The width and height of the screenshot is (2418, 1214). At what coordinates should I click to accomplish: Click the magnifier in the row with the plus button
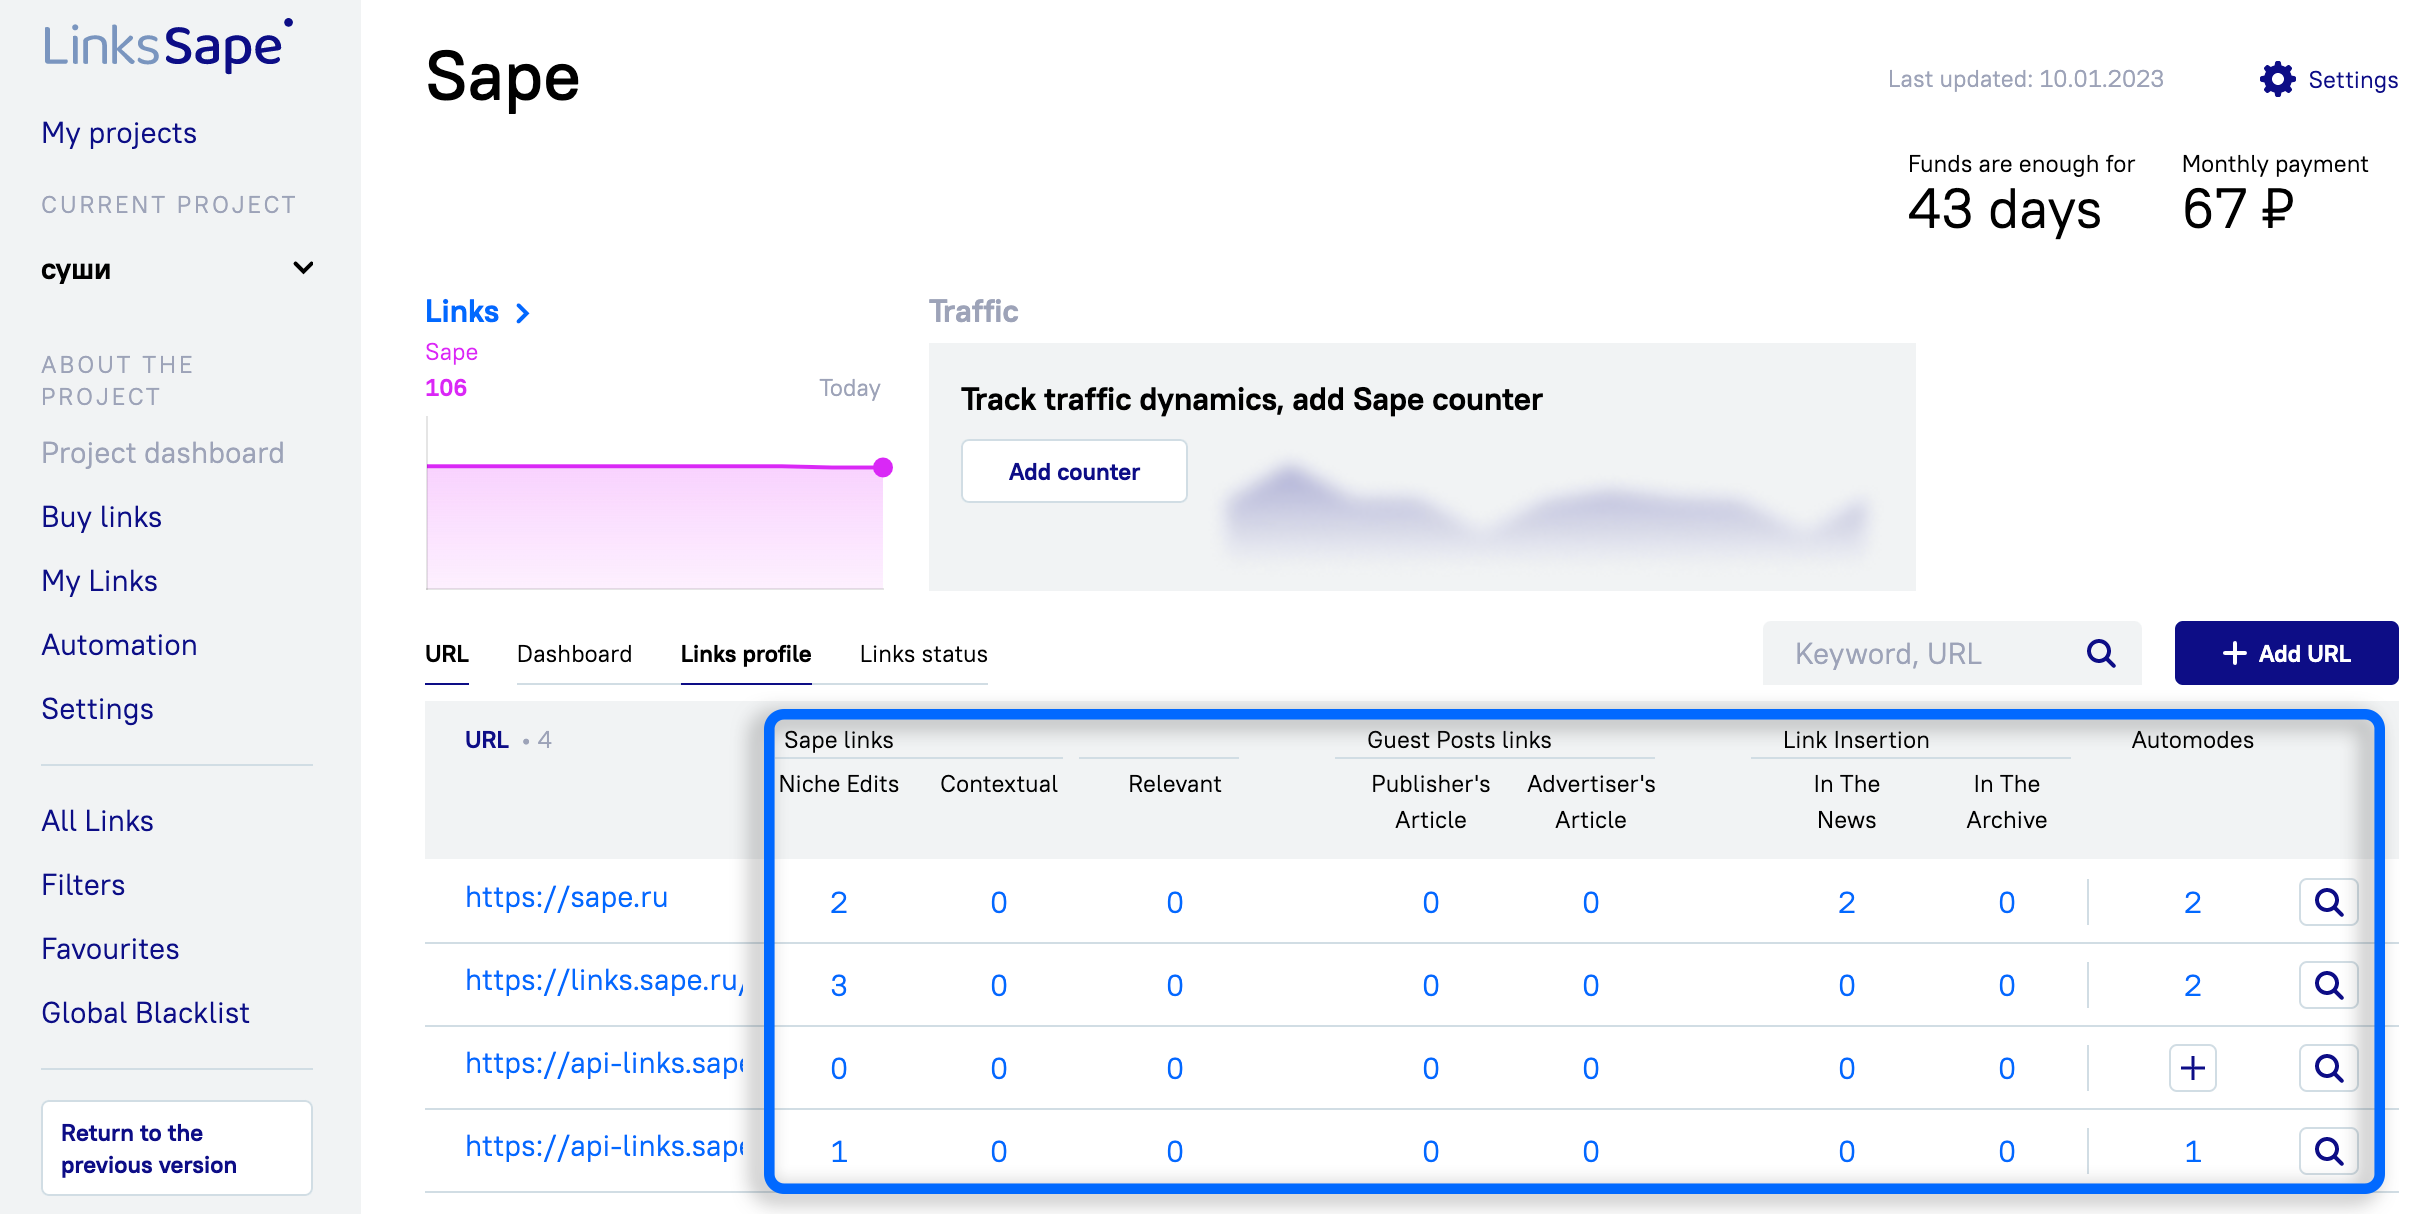2328,1068
